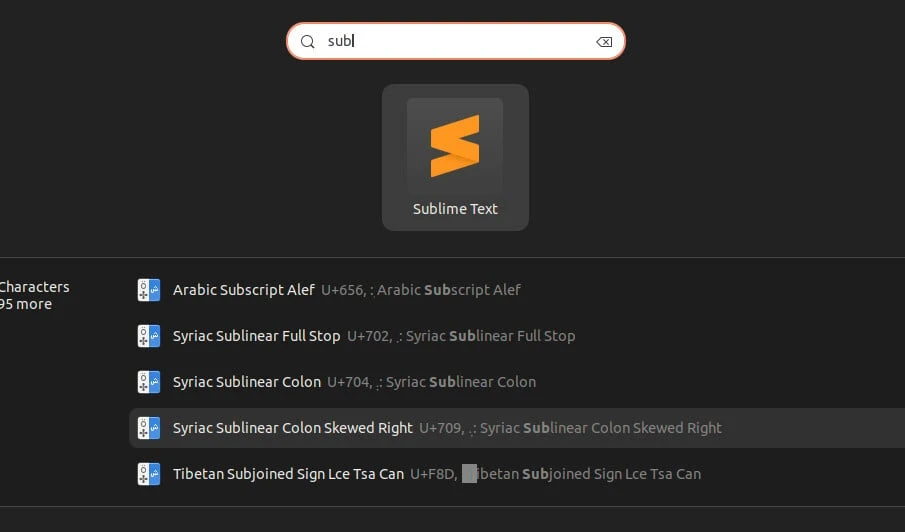
Task: Click the "Sublime Text" label under the app
Action: (455, 209)
